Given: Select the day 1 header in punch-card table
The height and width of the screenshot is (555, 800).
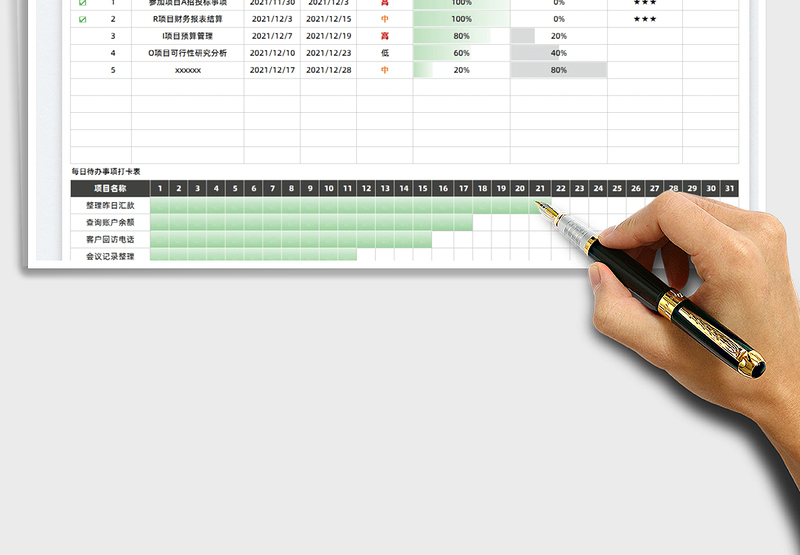Looking at the screenshot, I should coord(159,188).
